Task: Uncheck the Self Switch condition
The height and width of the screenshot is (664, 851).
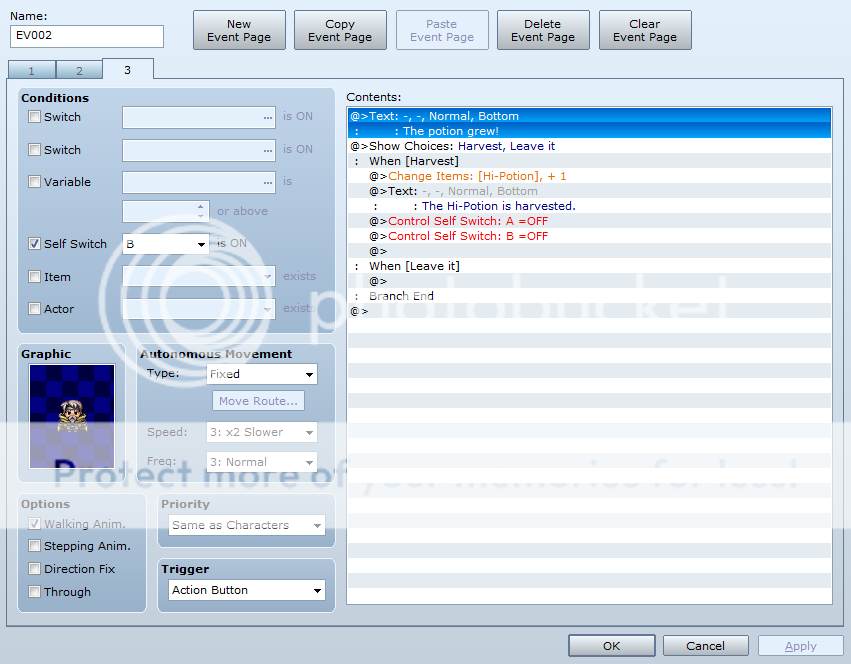Action: 35,244
